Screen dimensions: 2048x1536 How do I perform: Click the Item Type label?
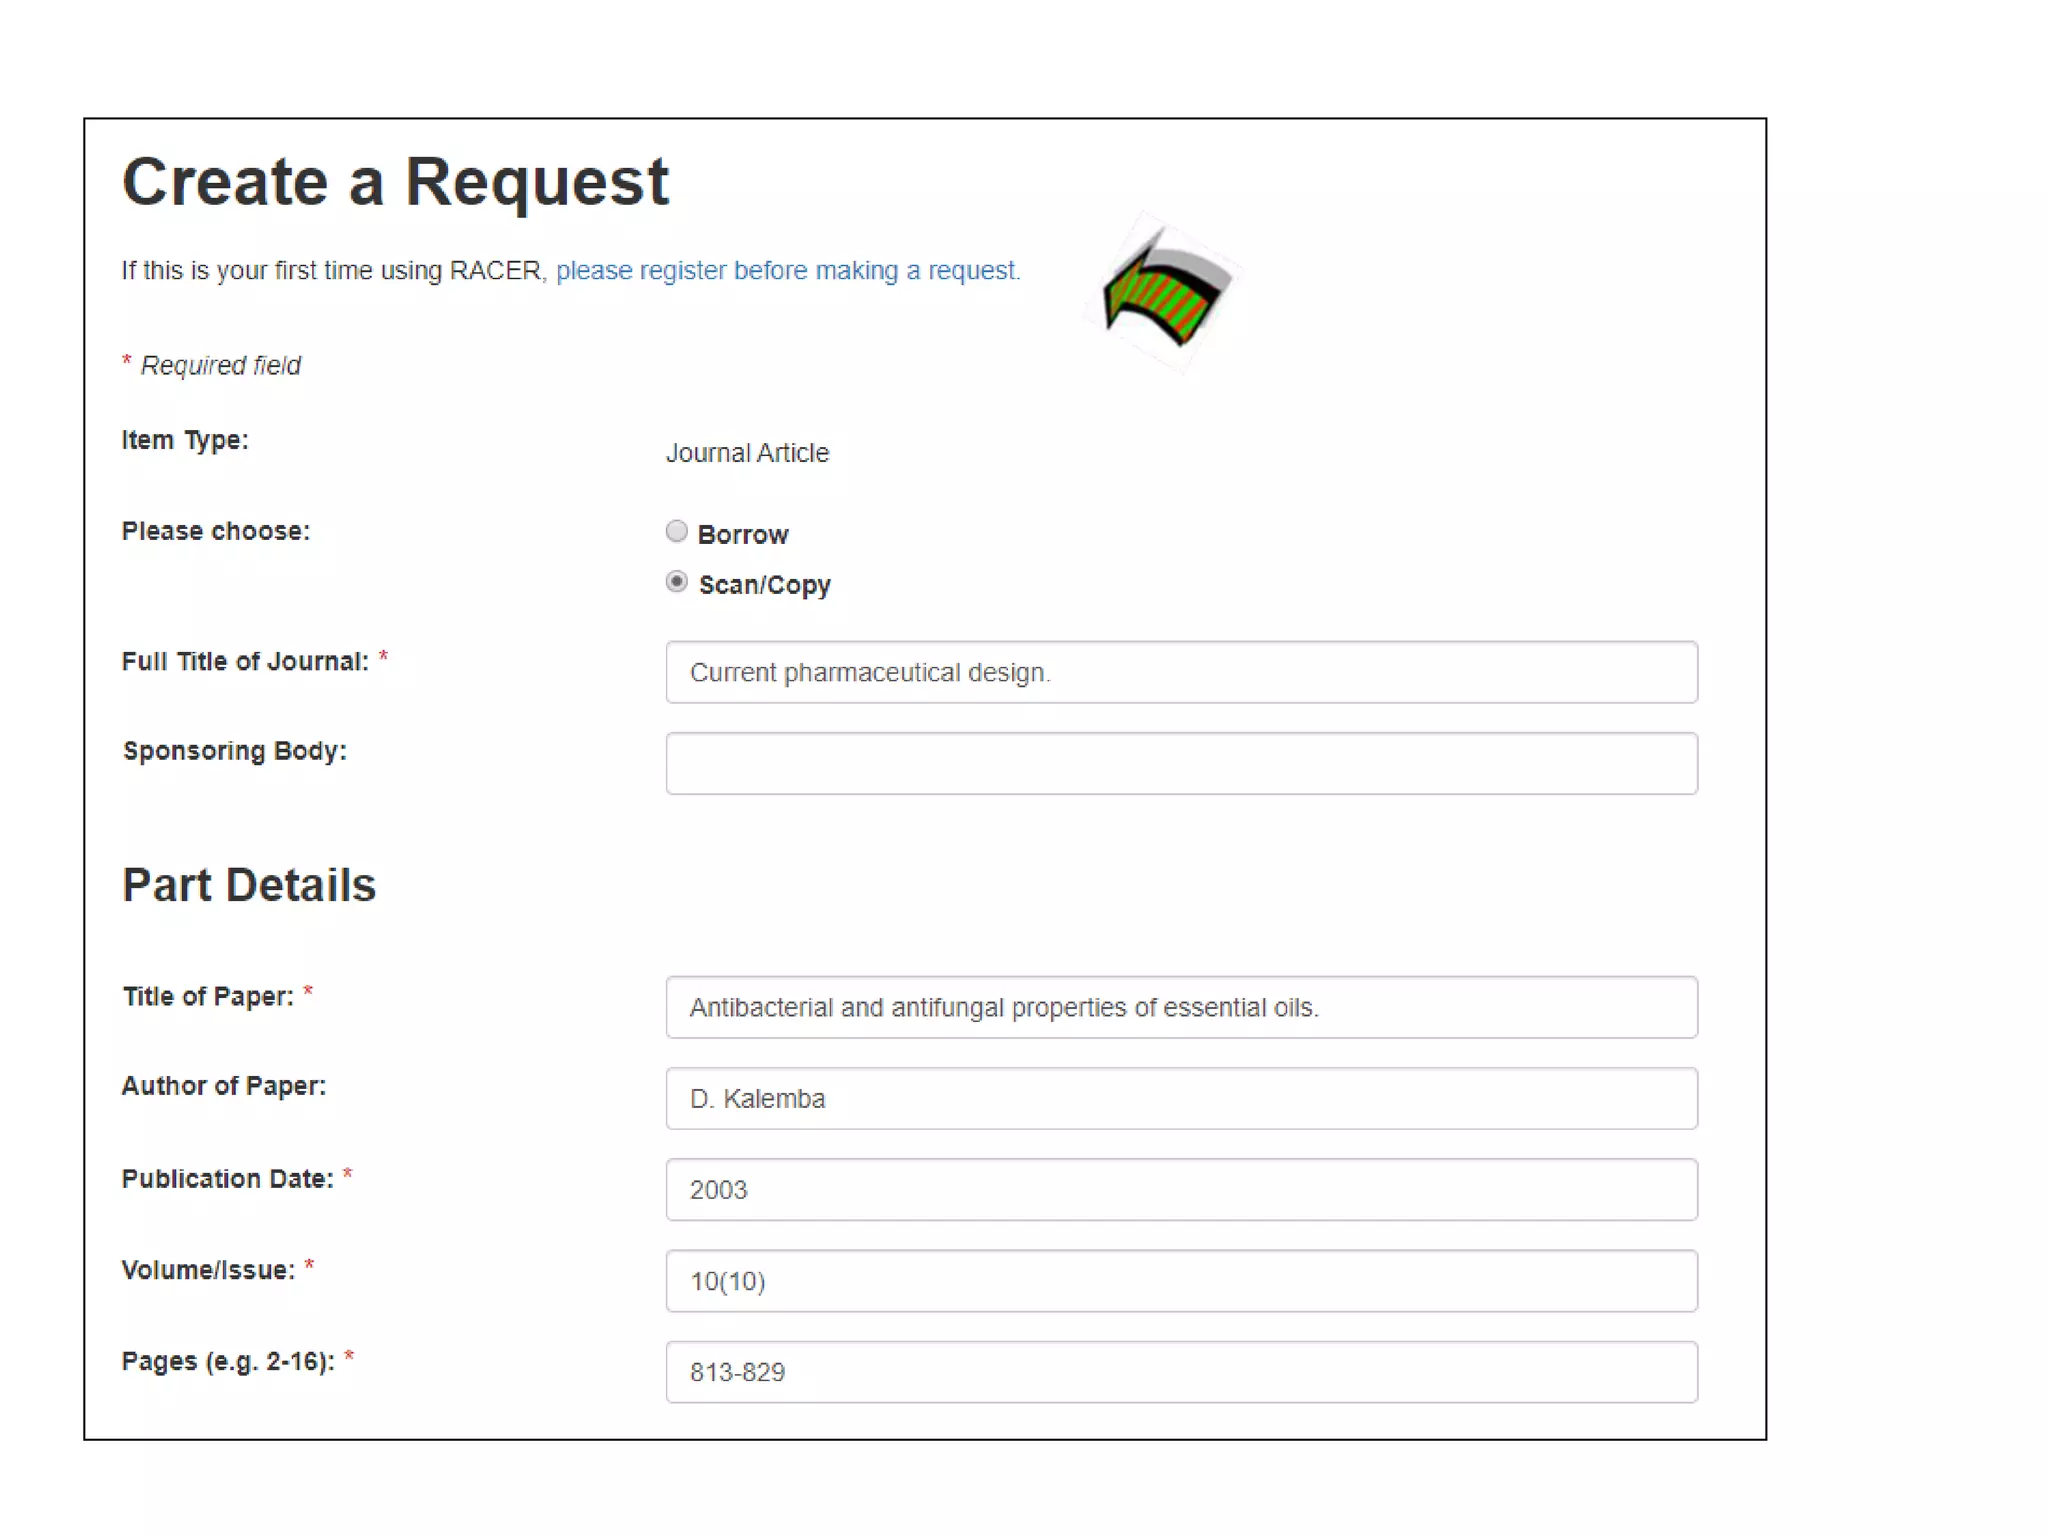coord(185,440)
